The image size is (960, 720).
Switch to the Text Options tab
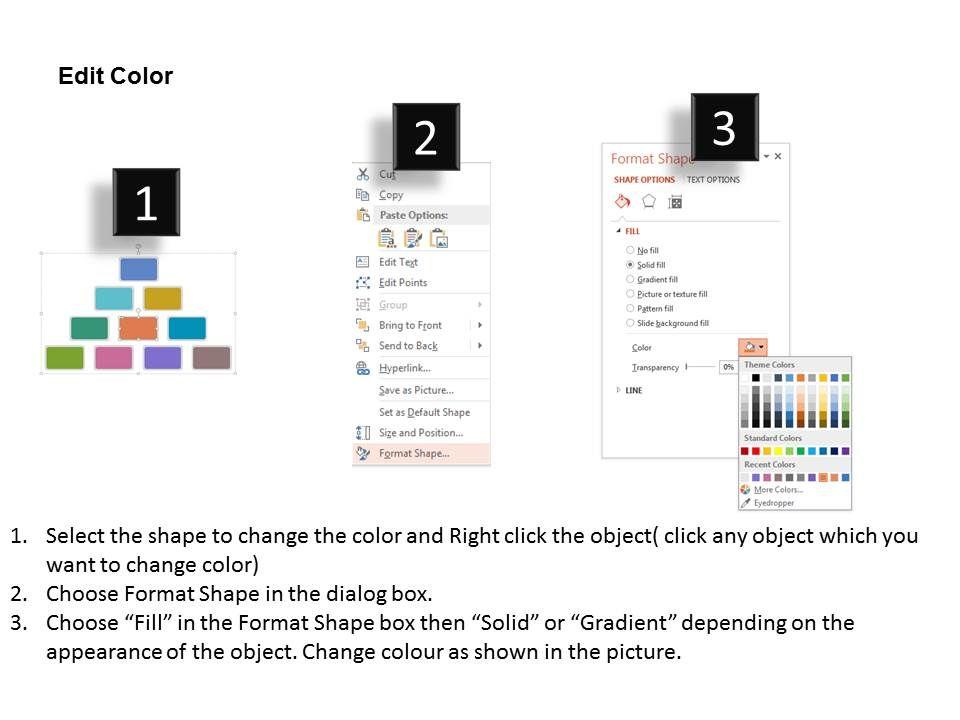(x=713, y=180)
